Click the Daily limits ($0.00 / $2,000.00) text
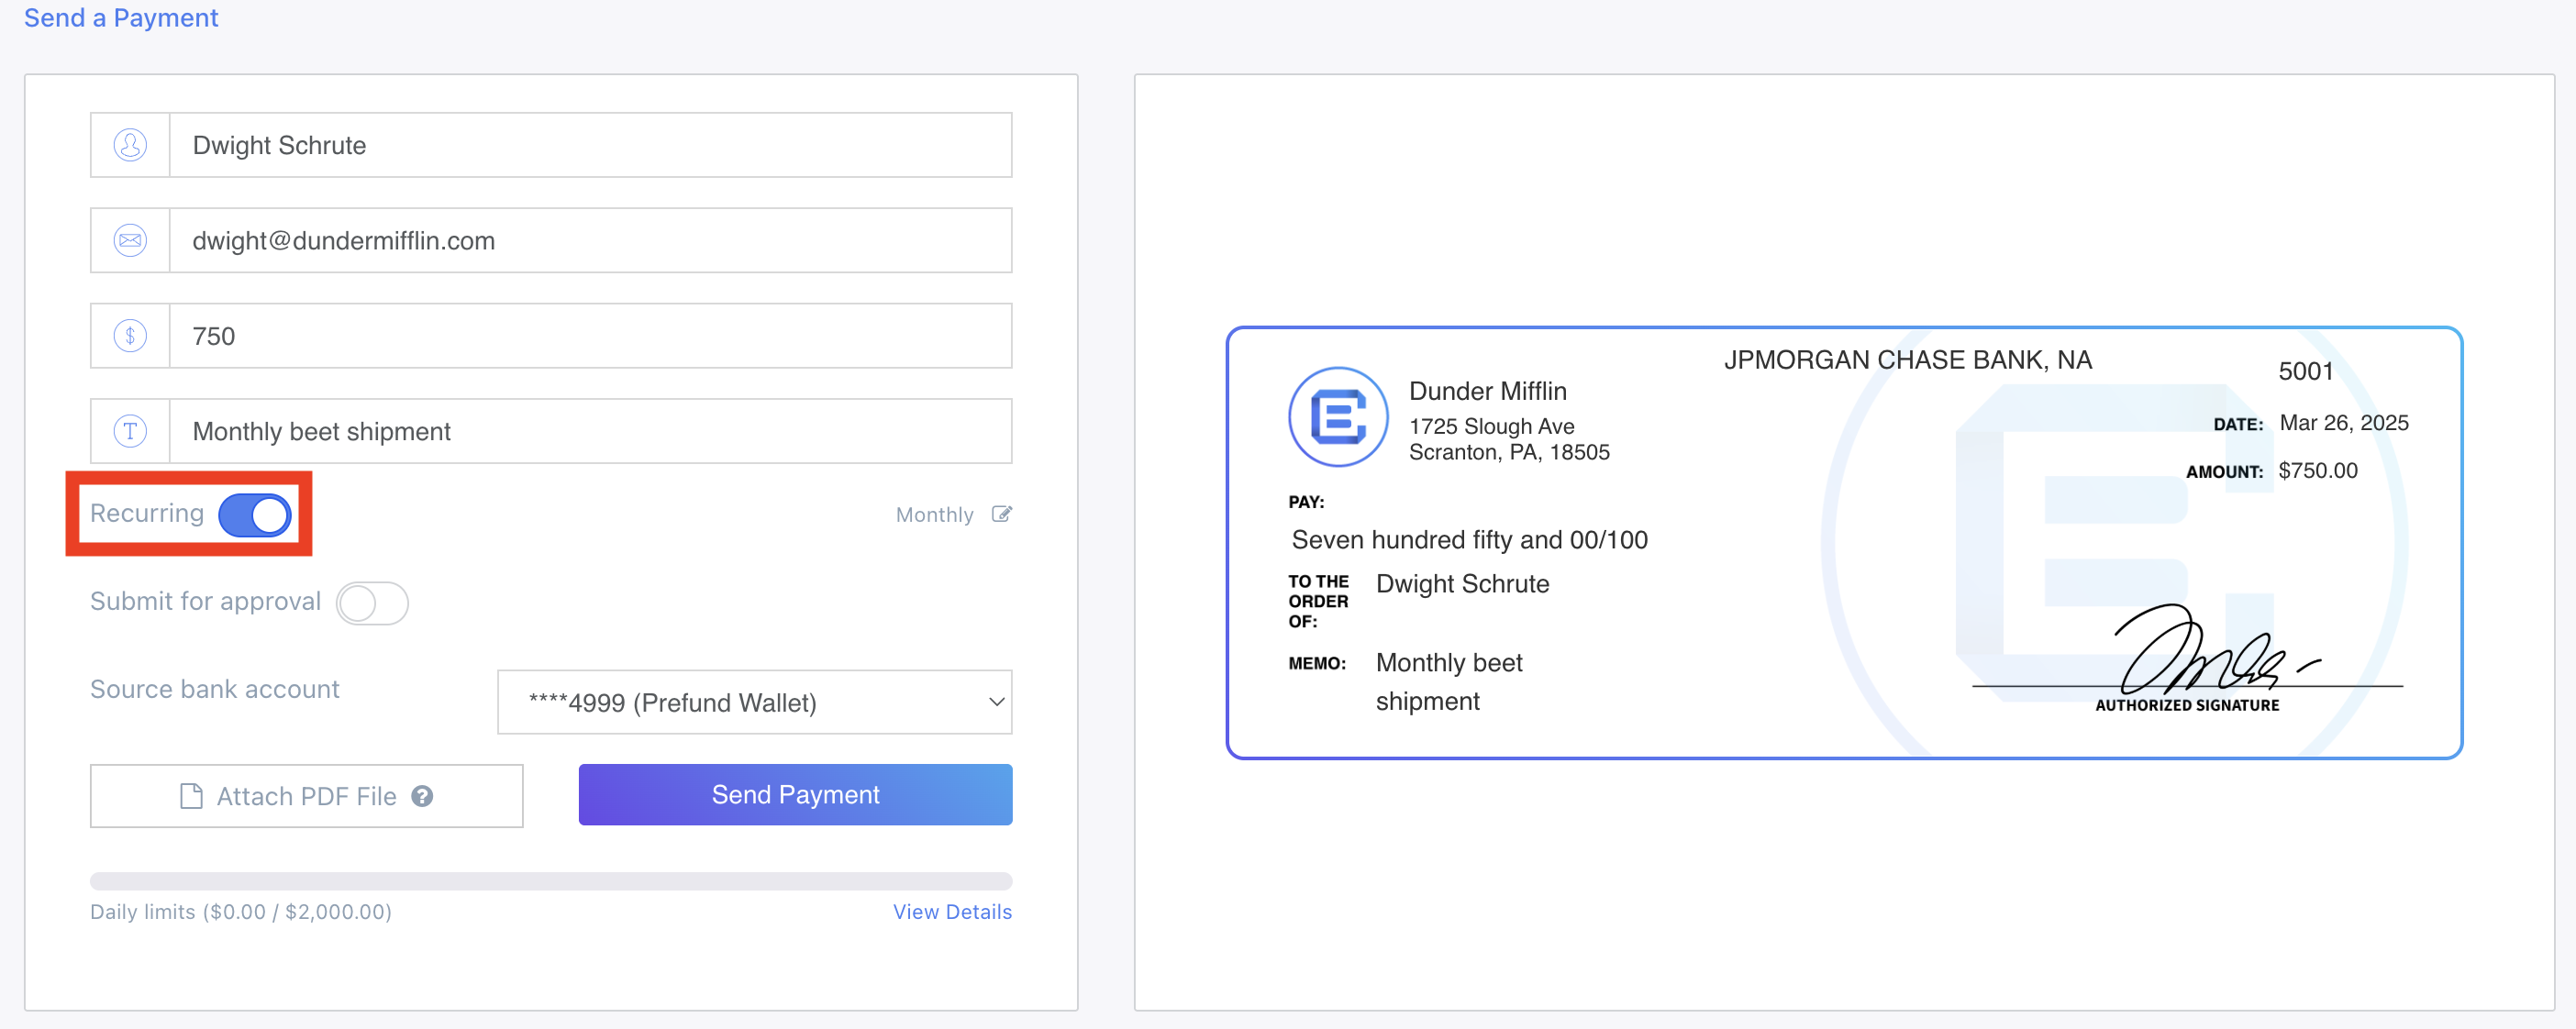 241,912
